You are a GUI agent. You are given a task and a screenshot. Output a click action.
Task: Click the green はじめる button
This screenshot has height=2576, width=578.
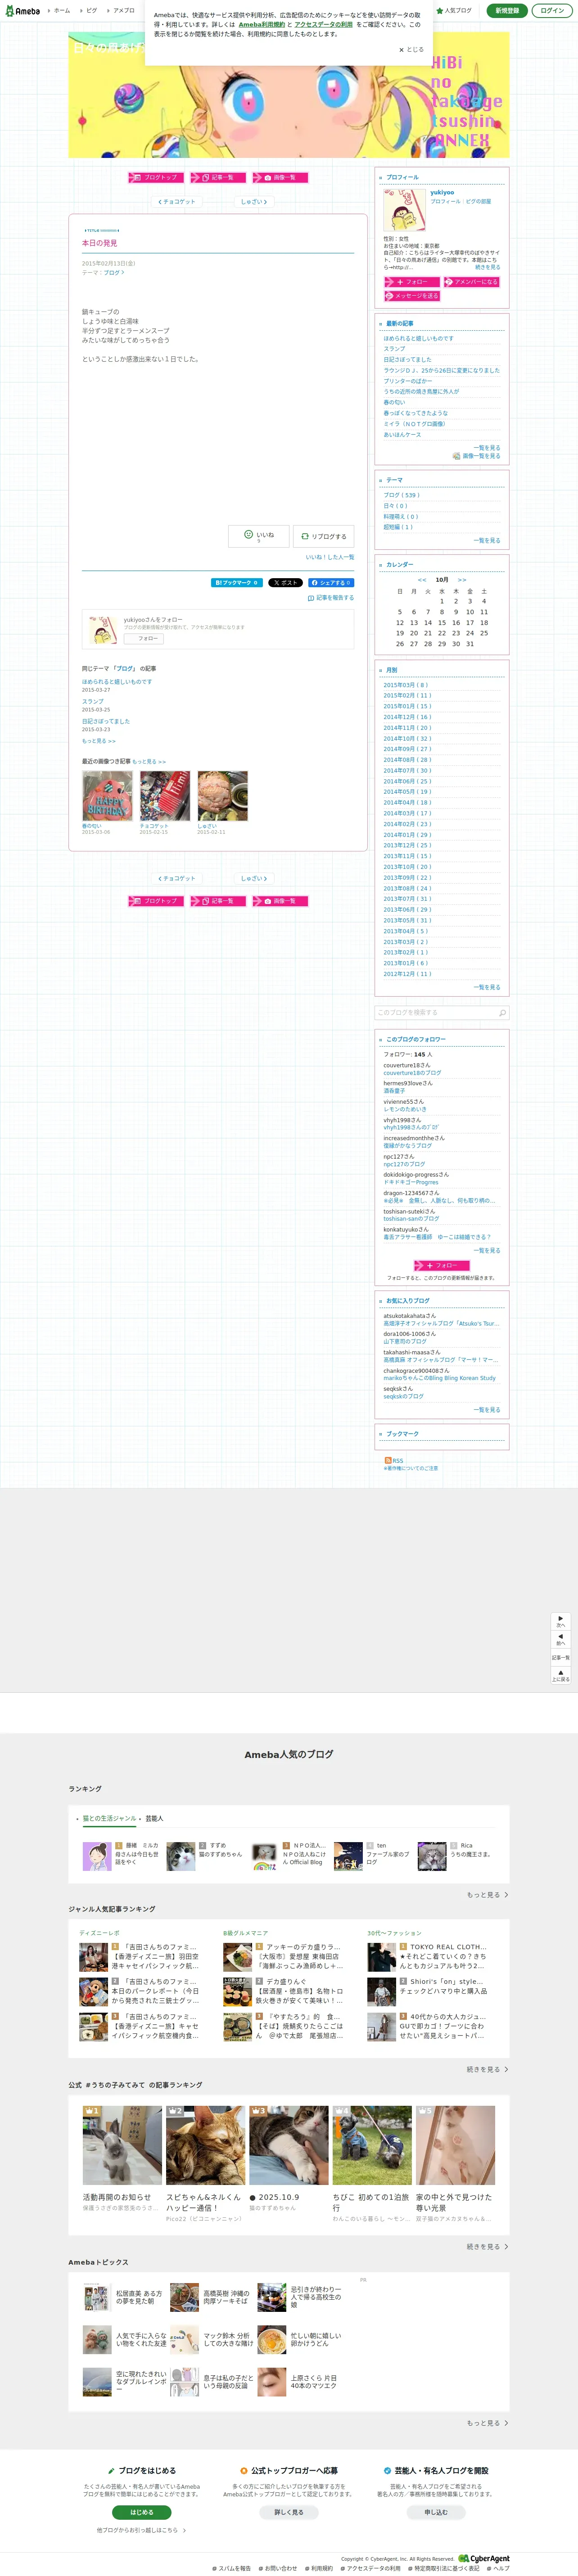(142, 2512)
